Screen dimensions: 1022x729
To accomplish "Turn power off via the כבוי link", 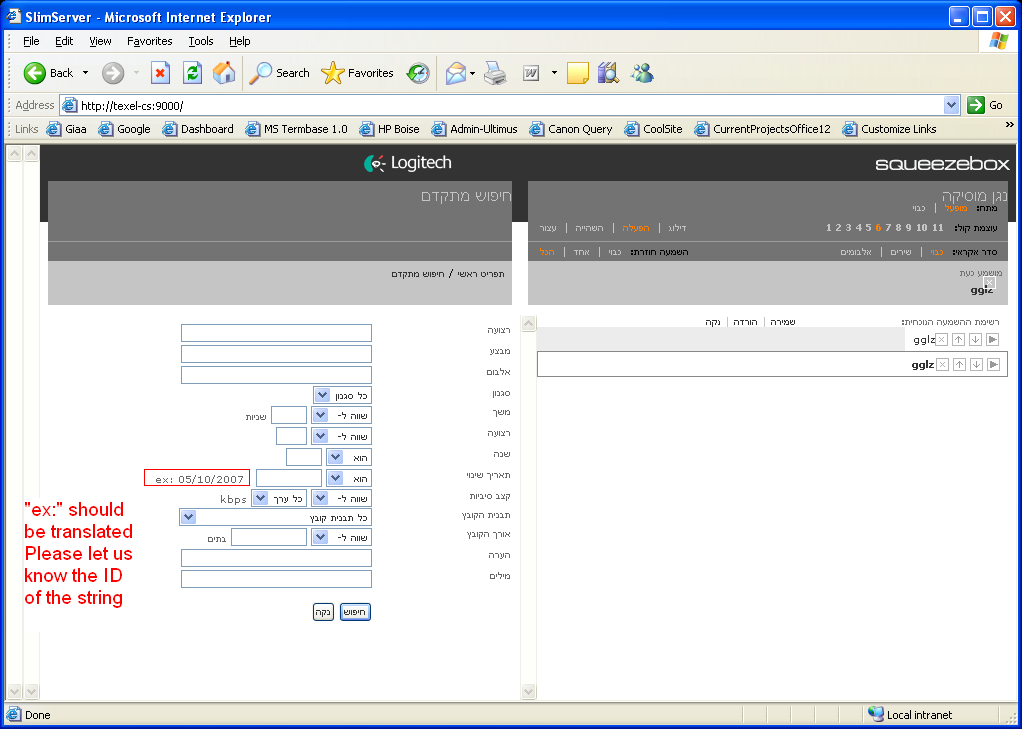I will [917, 208].
